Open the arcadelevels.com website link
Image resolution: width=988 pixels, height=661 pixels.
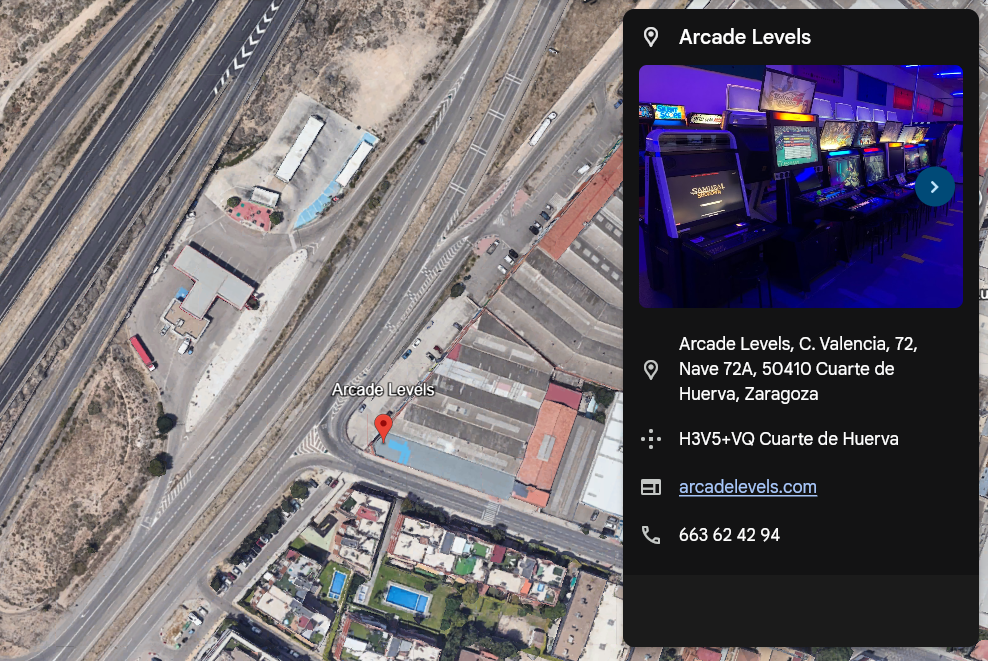(x=747, y=487)
